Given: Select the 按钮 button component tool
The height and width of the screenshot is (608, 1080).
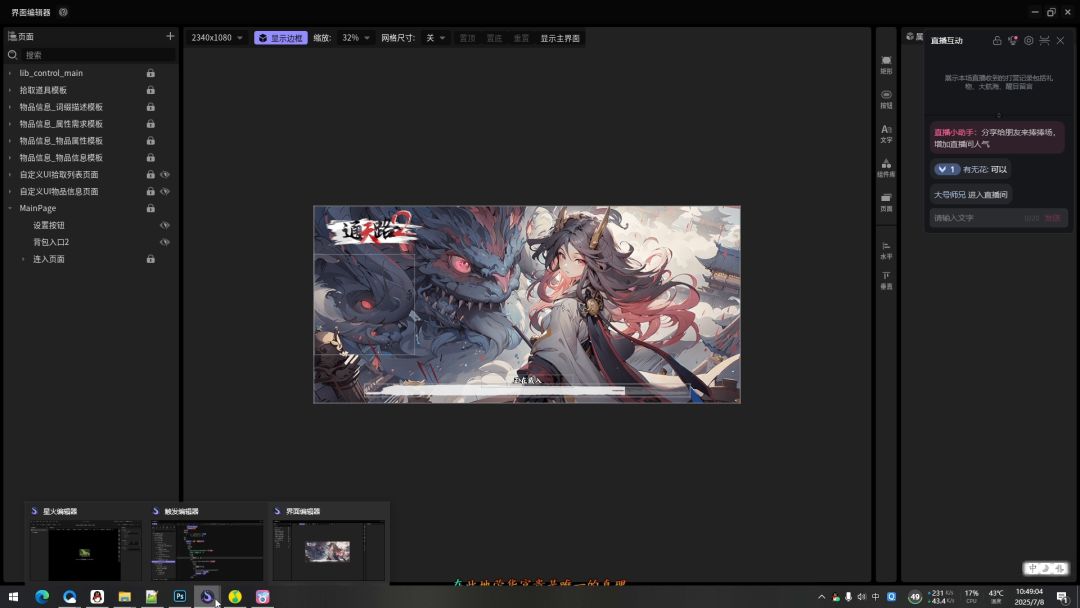Looking at the screenshot, I should point(886,98).
